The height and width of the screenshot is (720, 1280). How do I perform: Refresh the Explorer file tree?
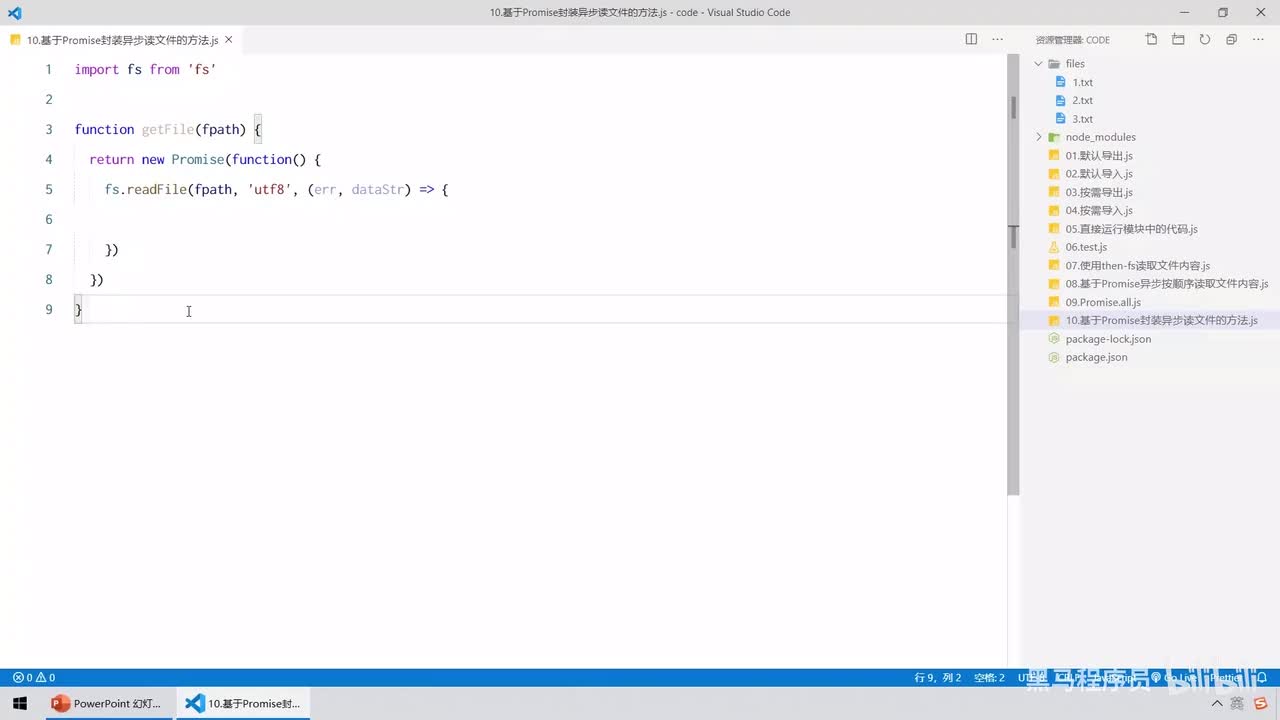click(x=1205, y=40)
